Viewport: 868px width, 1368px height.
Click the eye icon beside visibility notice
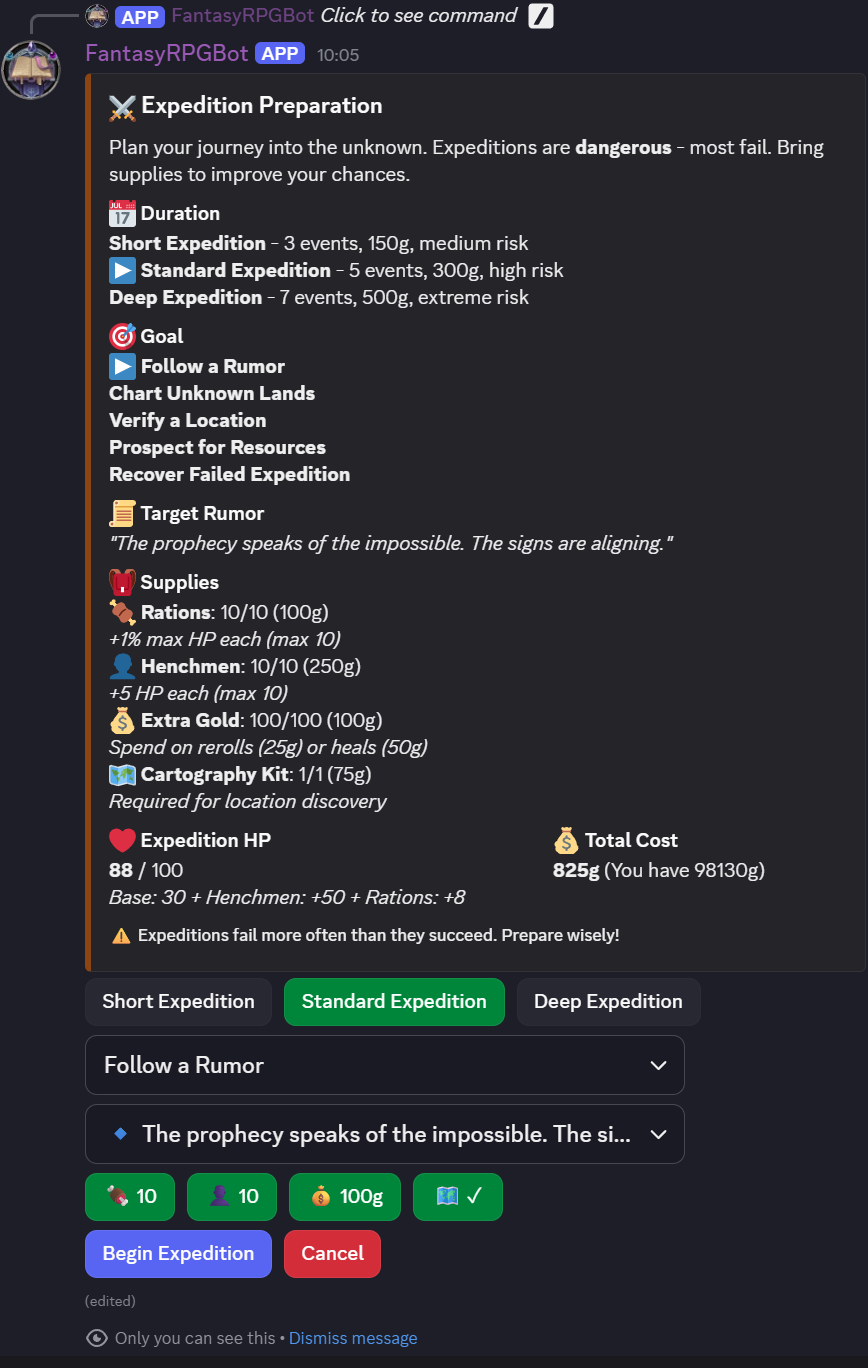97,1338
